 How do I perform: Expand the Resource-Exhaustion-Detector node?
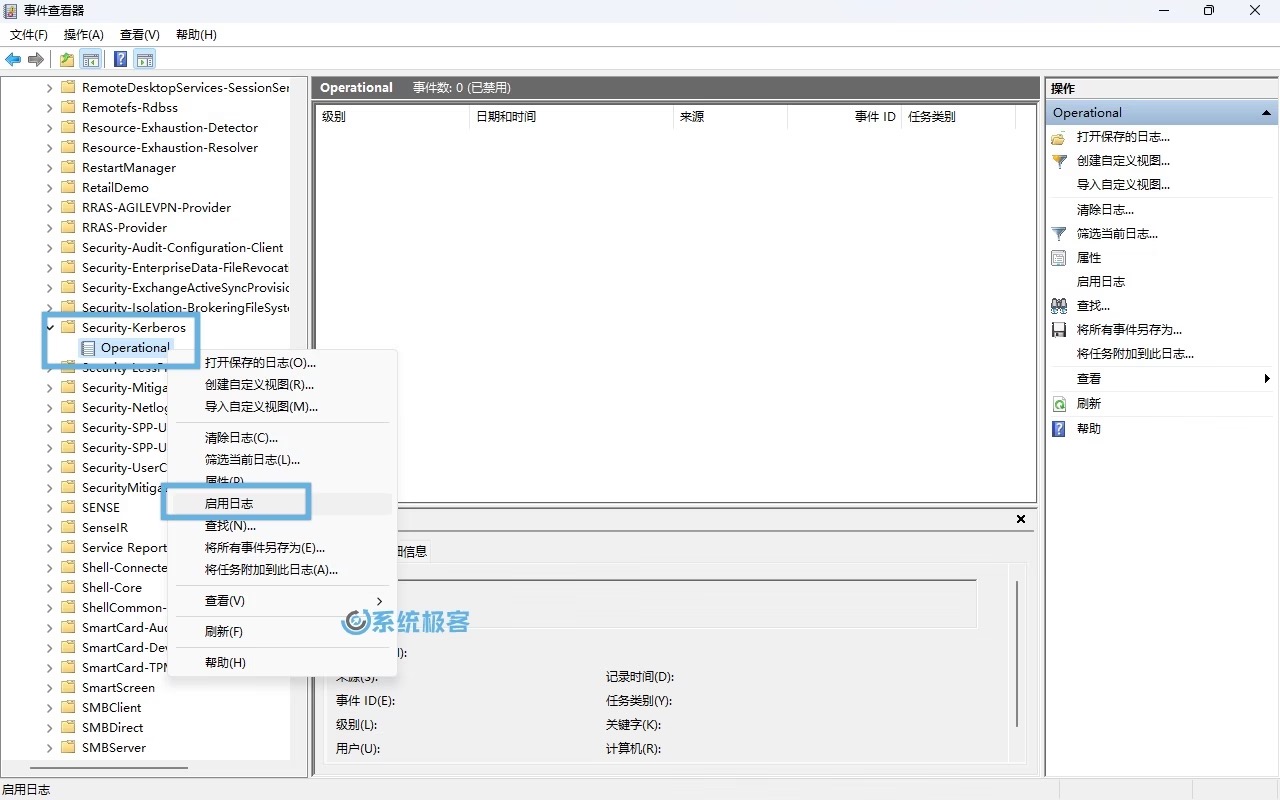pyautogui.click(x=49, y=128)
